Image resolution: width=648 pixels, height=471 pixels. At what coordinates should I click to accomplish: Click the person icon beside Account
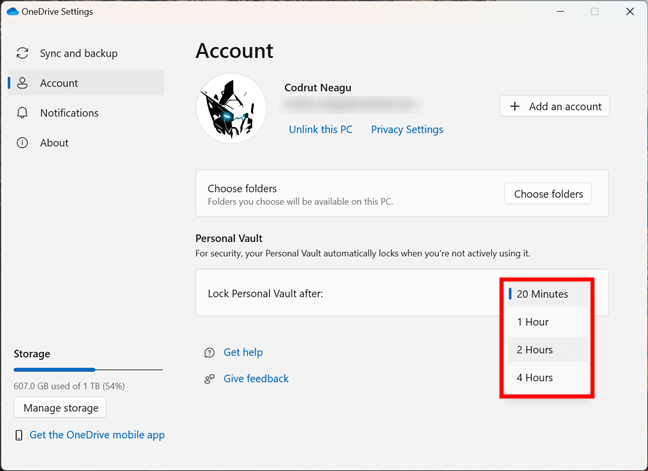pyautogui.click(x=22, y=83)
